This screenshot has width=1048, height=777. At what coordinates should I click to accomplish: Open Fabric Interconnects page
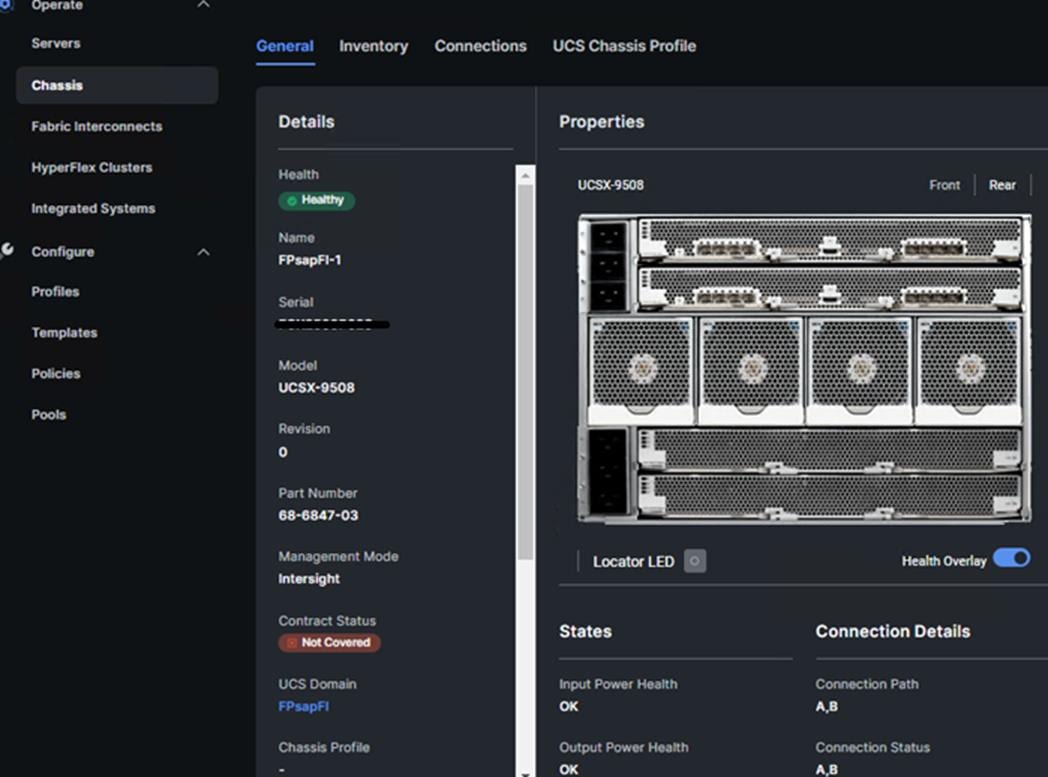click(x=96, y=126)
